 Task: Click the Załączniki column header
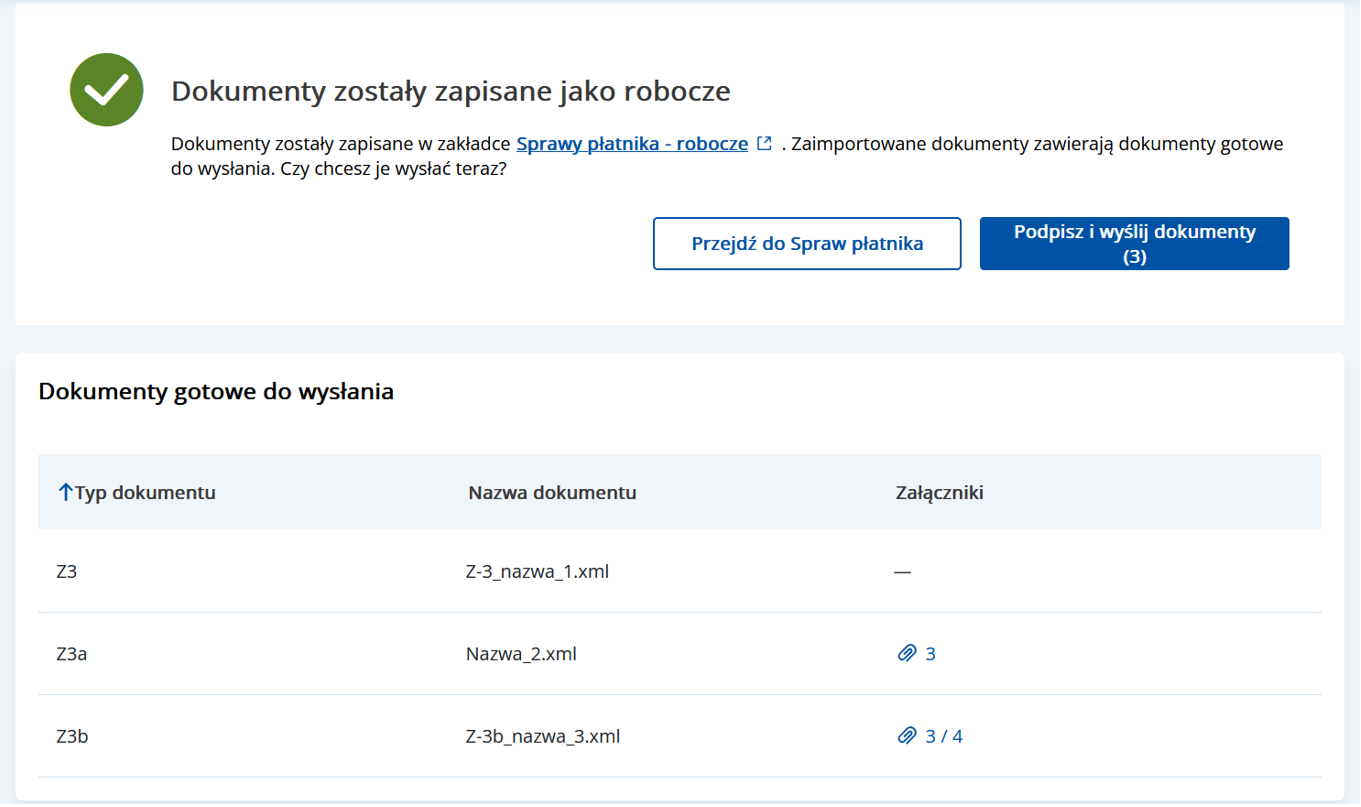[936, 492]
